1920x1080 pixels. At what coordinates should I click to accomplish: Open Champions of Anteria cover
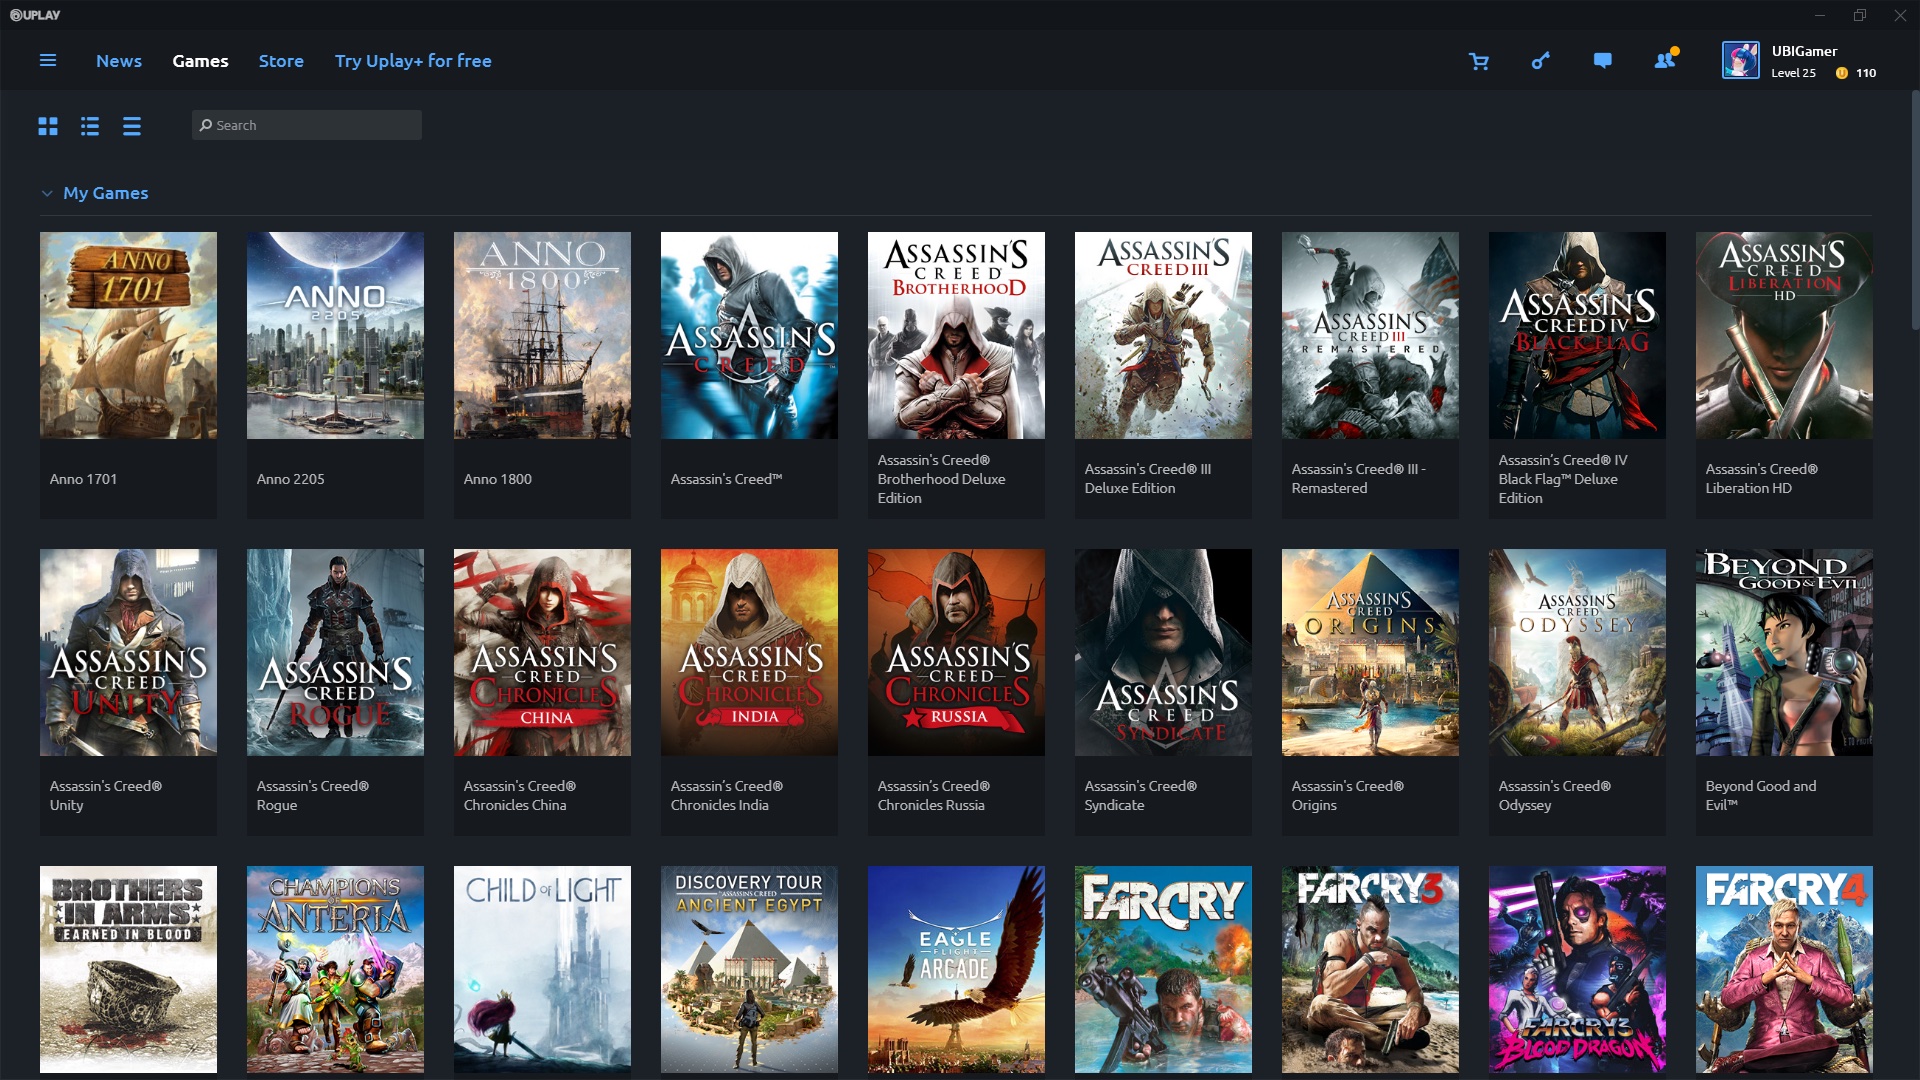pyautogui.click(x=335, y=969)
